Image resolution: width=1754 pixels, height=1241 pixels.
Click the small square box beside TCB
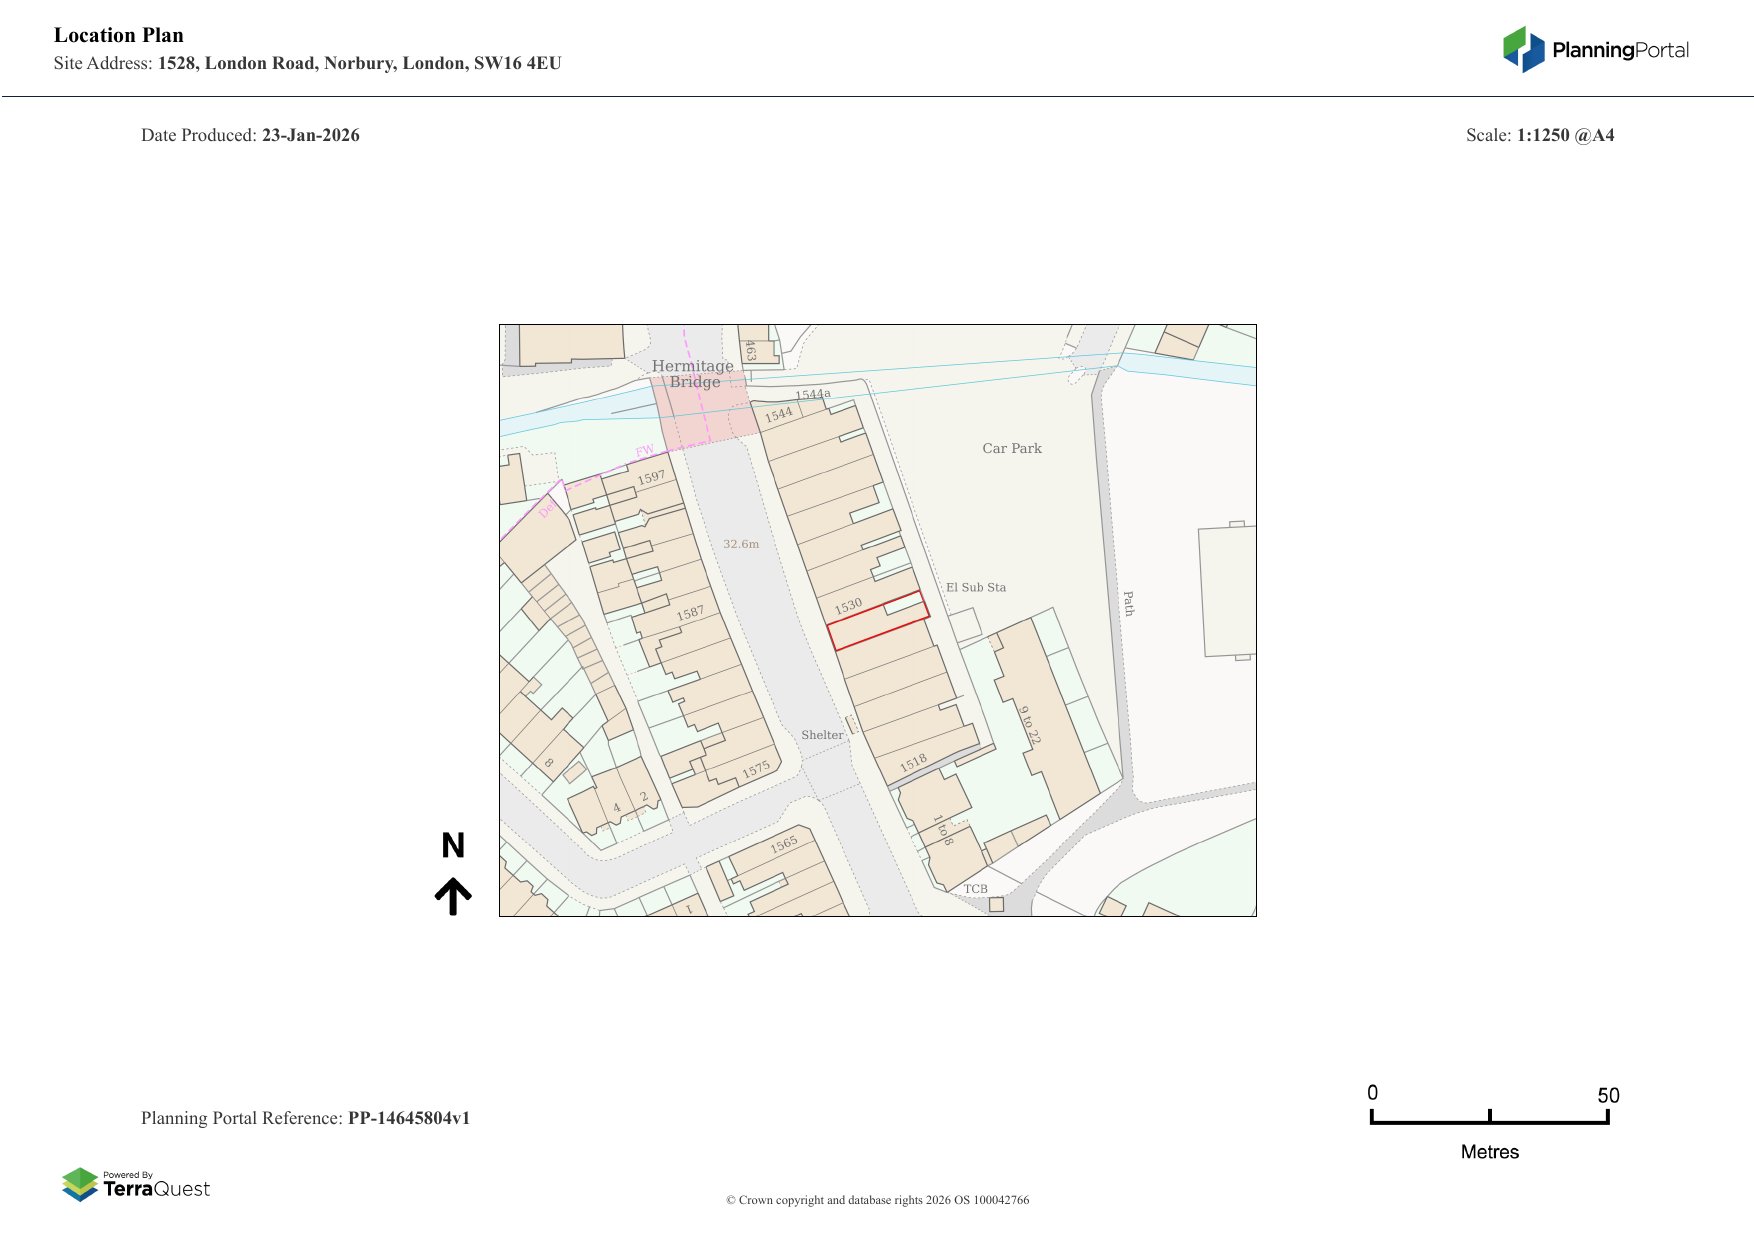996,904
